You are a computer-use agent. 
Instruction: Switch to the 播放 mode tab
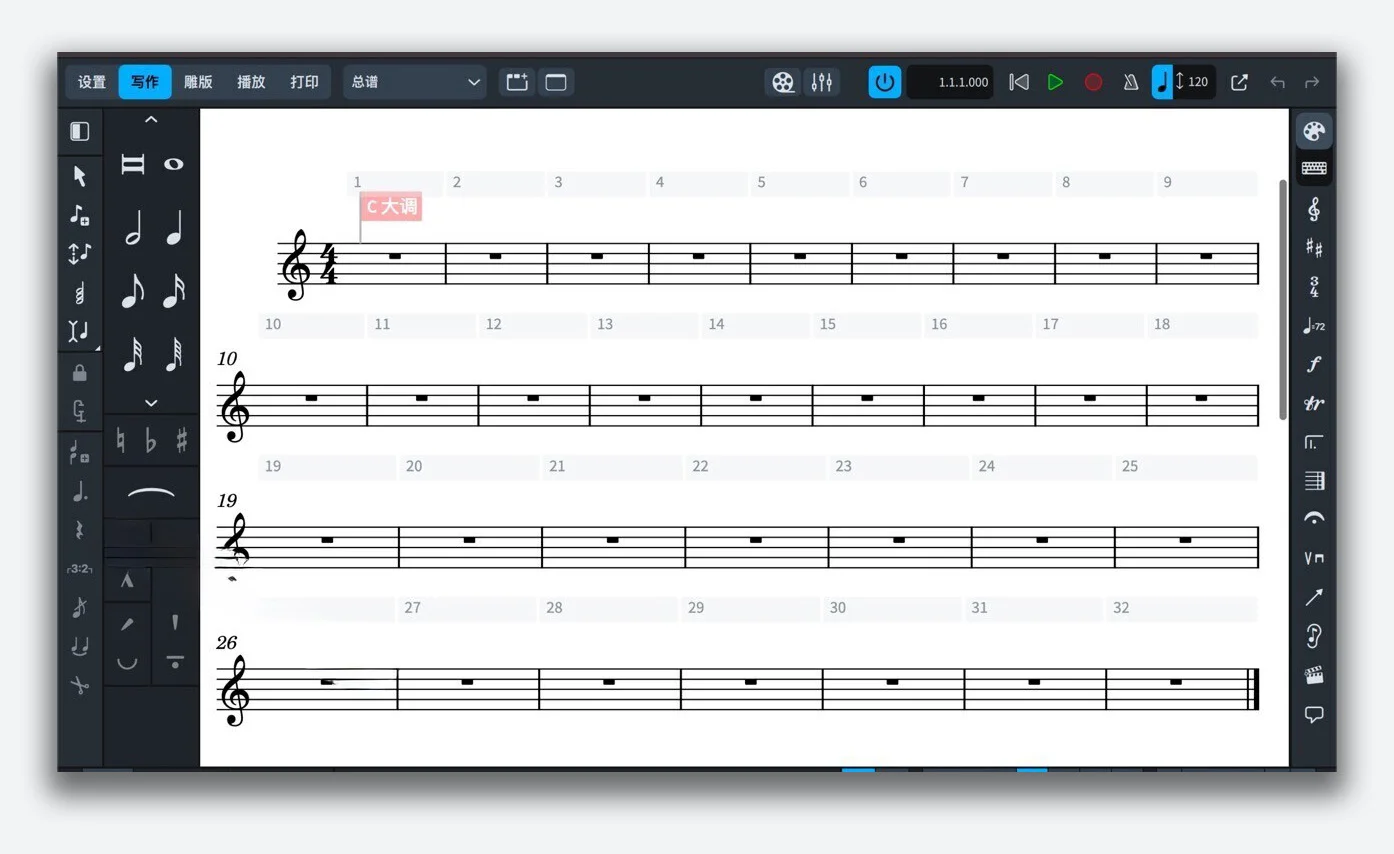click(x=251, y=82)
